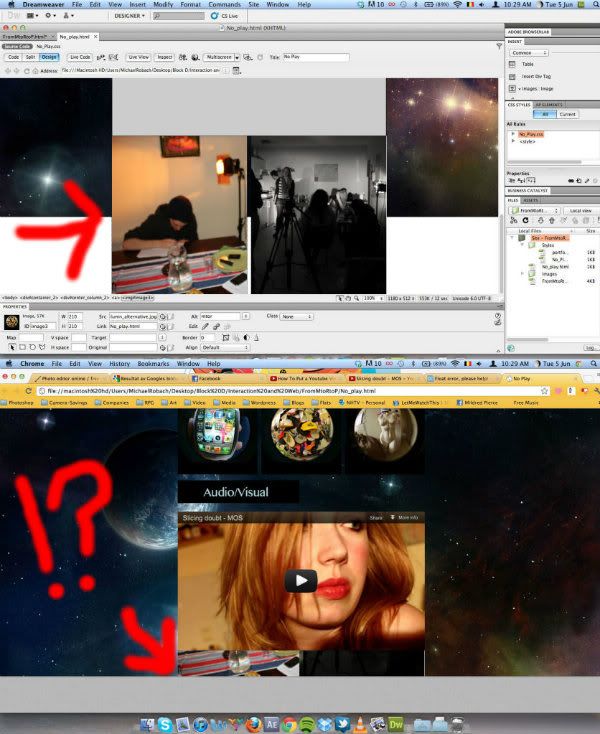Open the Align dropdown set to Default

coord(225,347)
